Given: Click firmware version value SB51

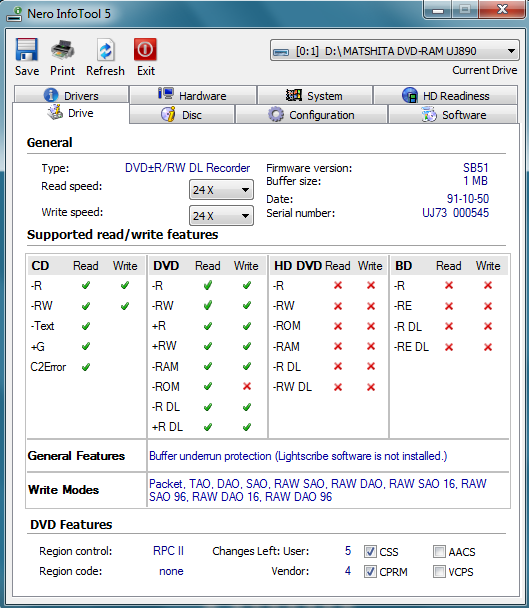Looking at the screenshot, I should pyautogui.click(x=475, y=168).
